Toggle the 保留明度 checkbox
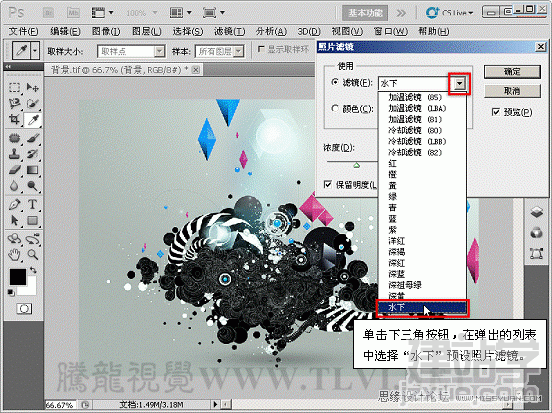Screen dimensions: 552x413 coord(328,184)
